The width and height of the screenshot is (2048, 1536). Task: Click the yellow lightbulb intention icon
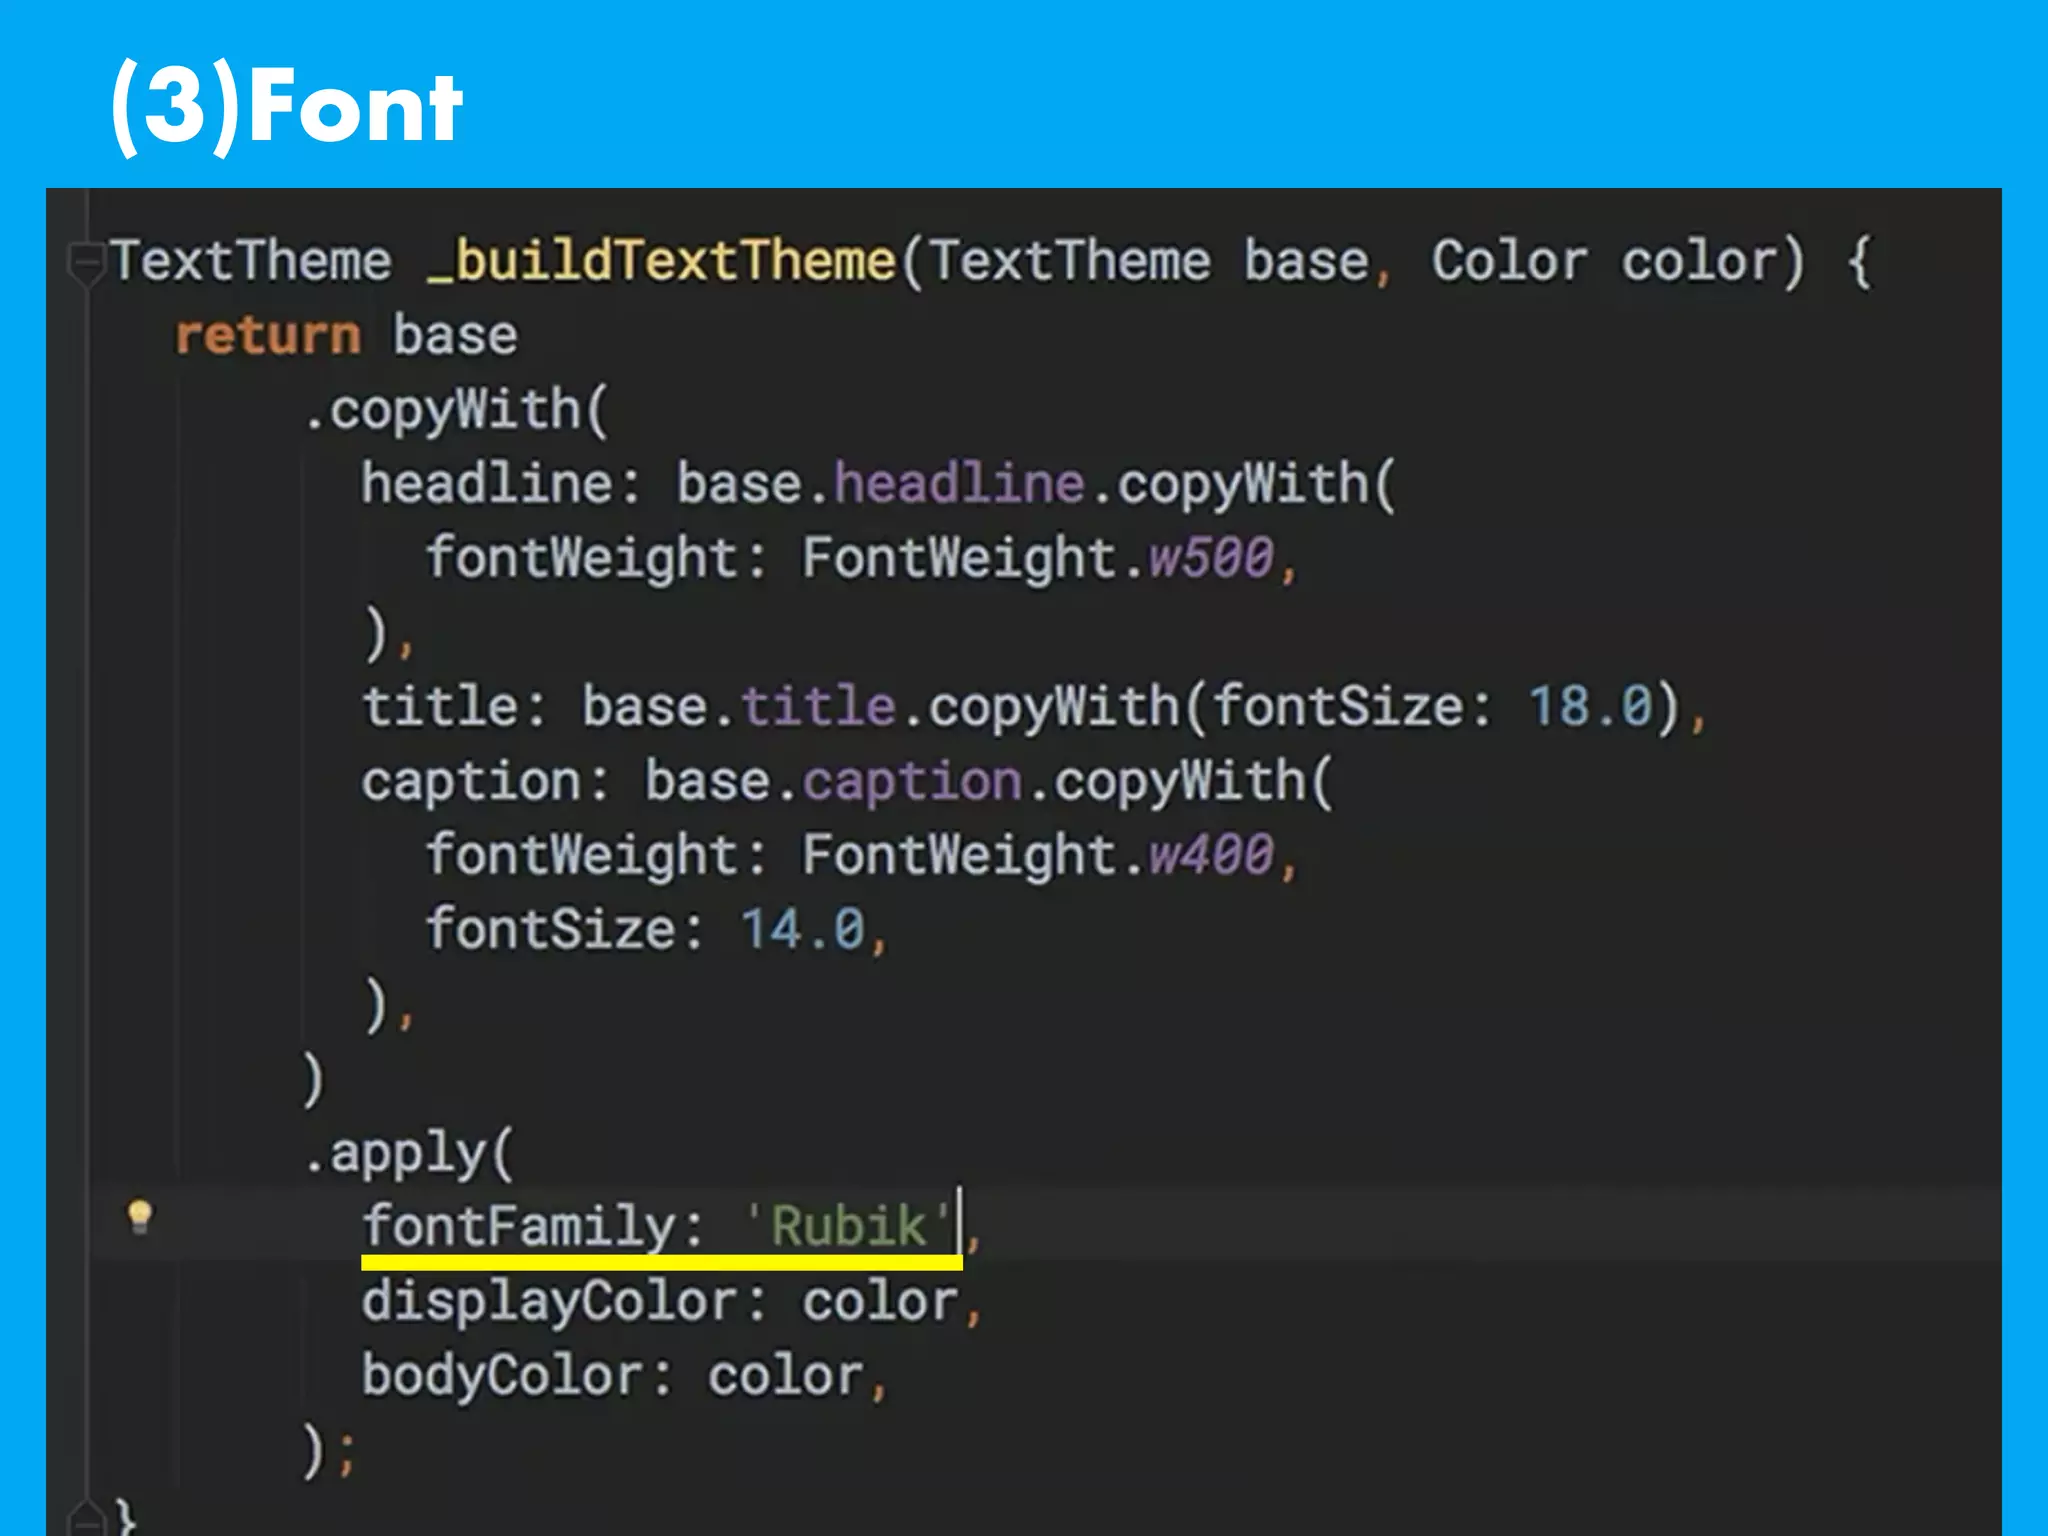click(140, 1217)
